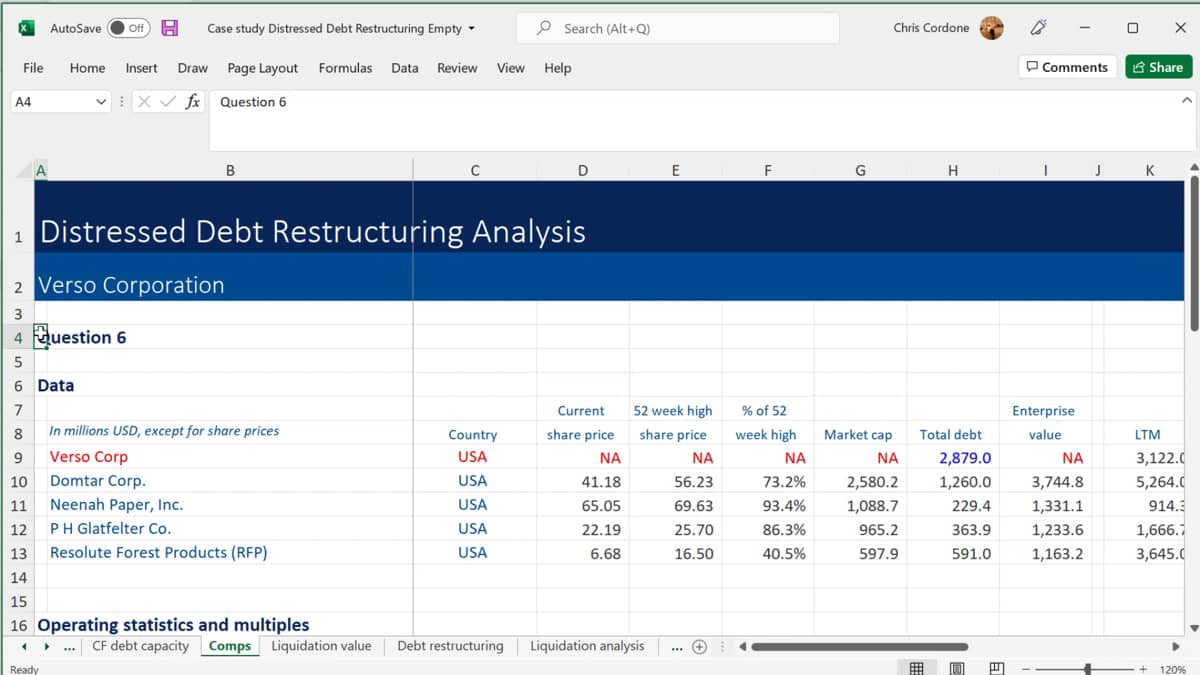Click the pen coming-soon features icon
This screenshot has height=675, width=1200.
click(1038, 28)
